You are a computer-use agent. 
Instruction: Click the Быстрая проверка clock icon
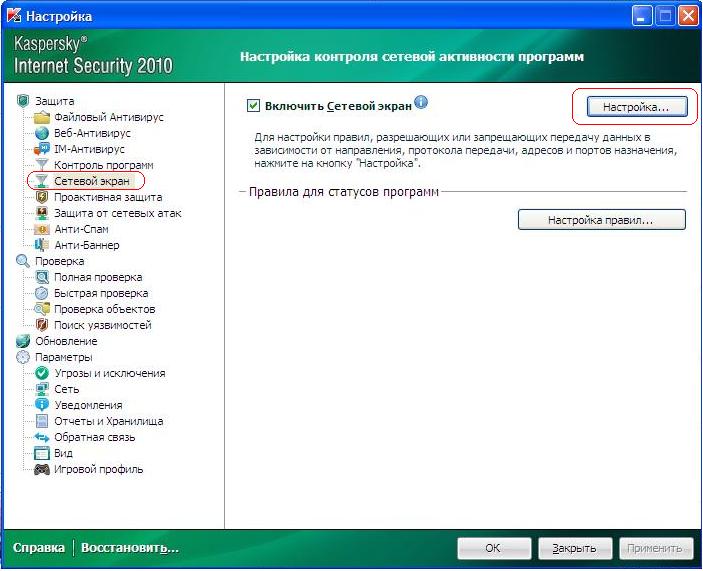pos(42,293)
